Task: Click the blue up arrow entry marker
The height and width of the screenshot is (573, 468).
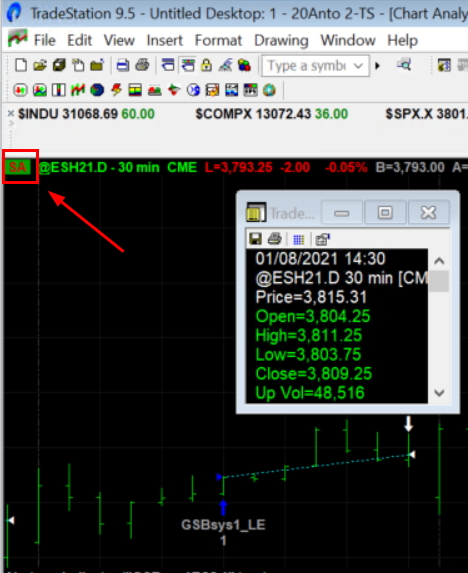Action: [x=223, y=508]
